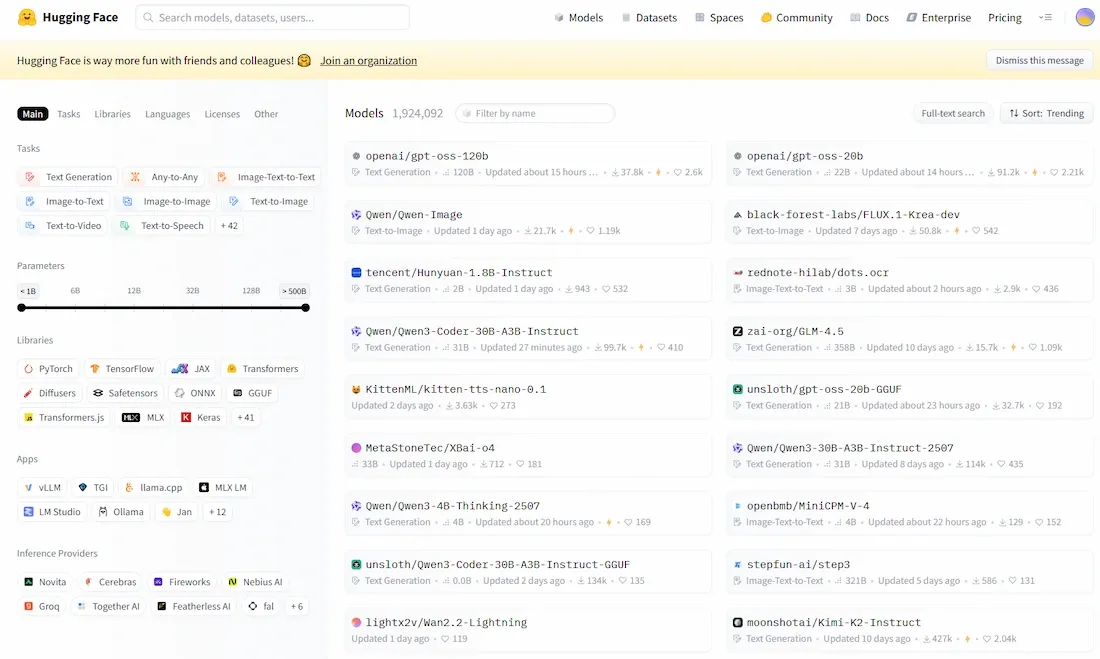Switch to the Languages filter tab

coord(168,114)
